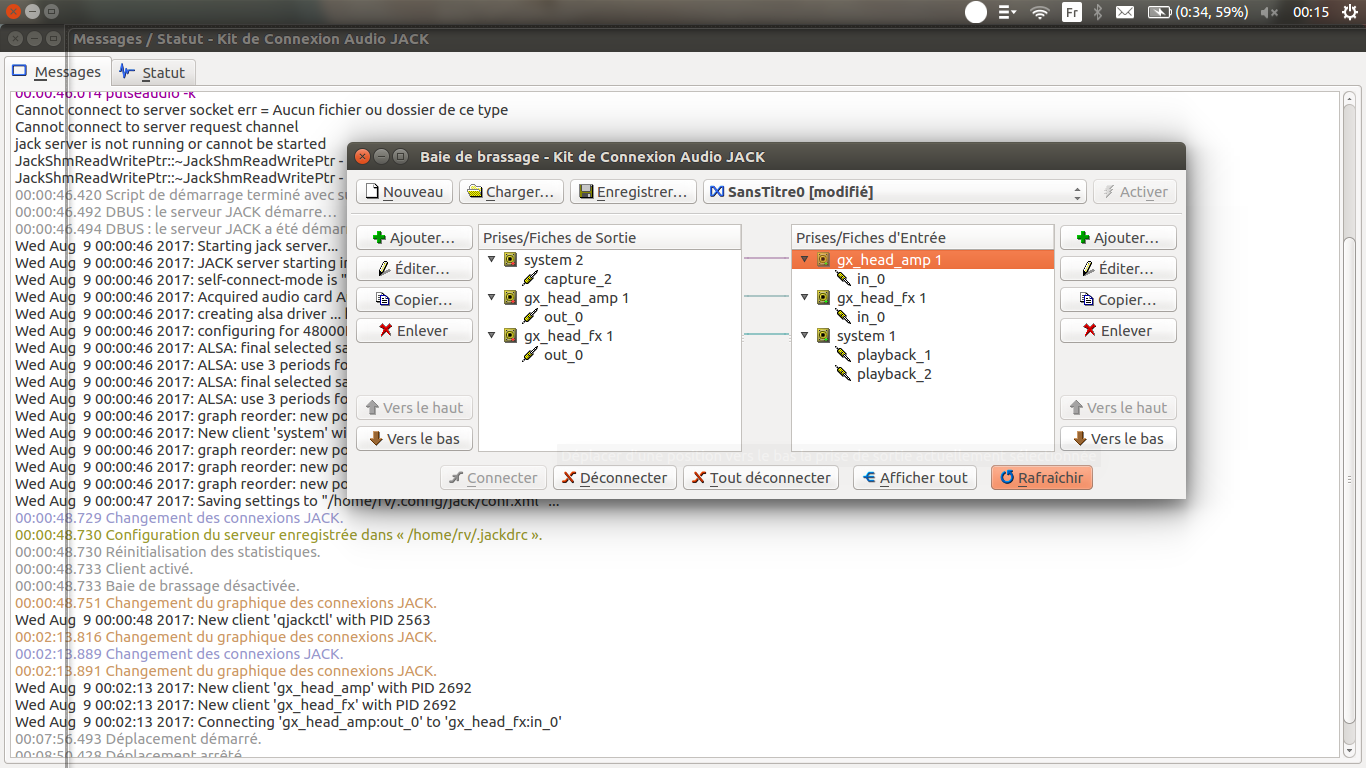Screen dimensions: 1366x768
Task: Click the log line "Client activé."
Action: [x=104, y=569]
